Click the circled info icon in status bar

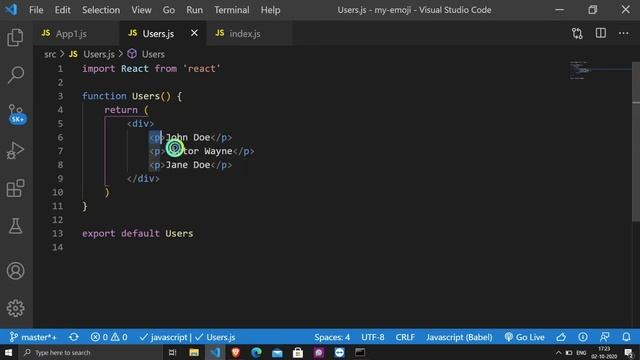pyautogui.click(x=583, y=337)
